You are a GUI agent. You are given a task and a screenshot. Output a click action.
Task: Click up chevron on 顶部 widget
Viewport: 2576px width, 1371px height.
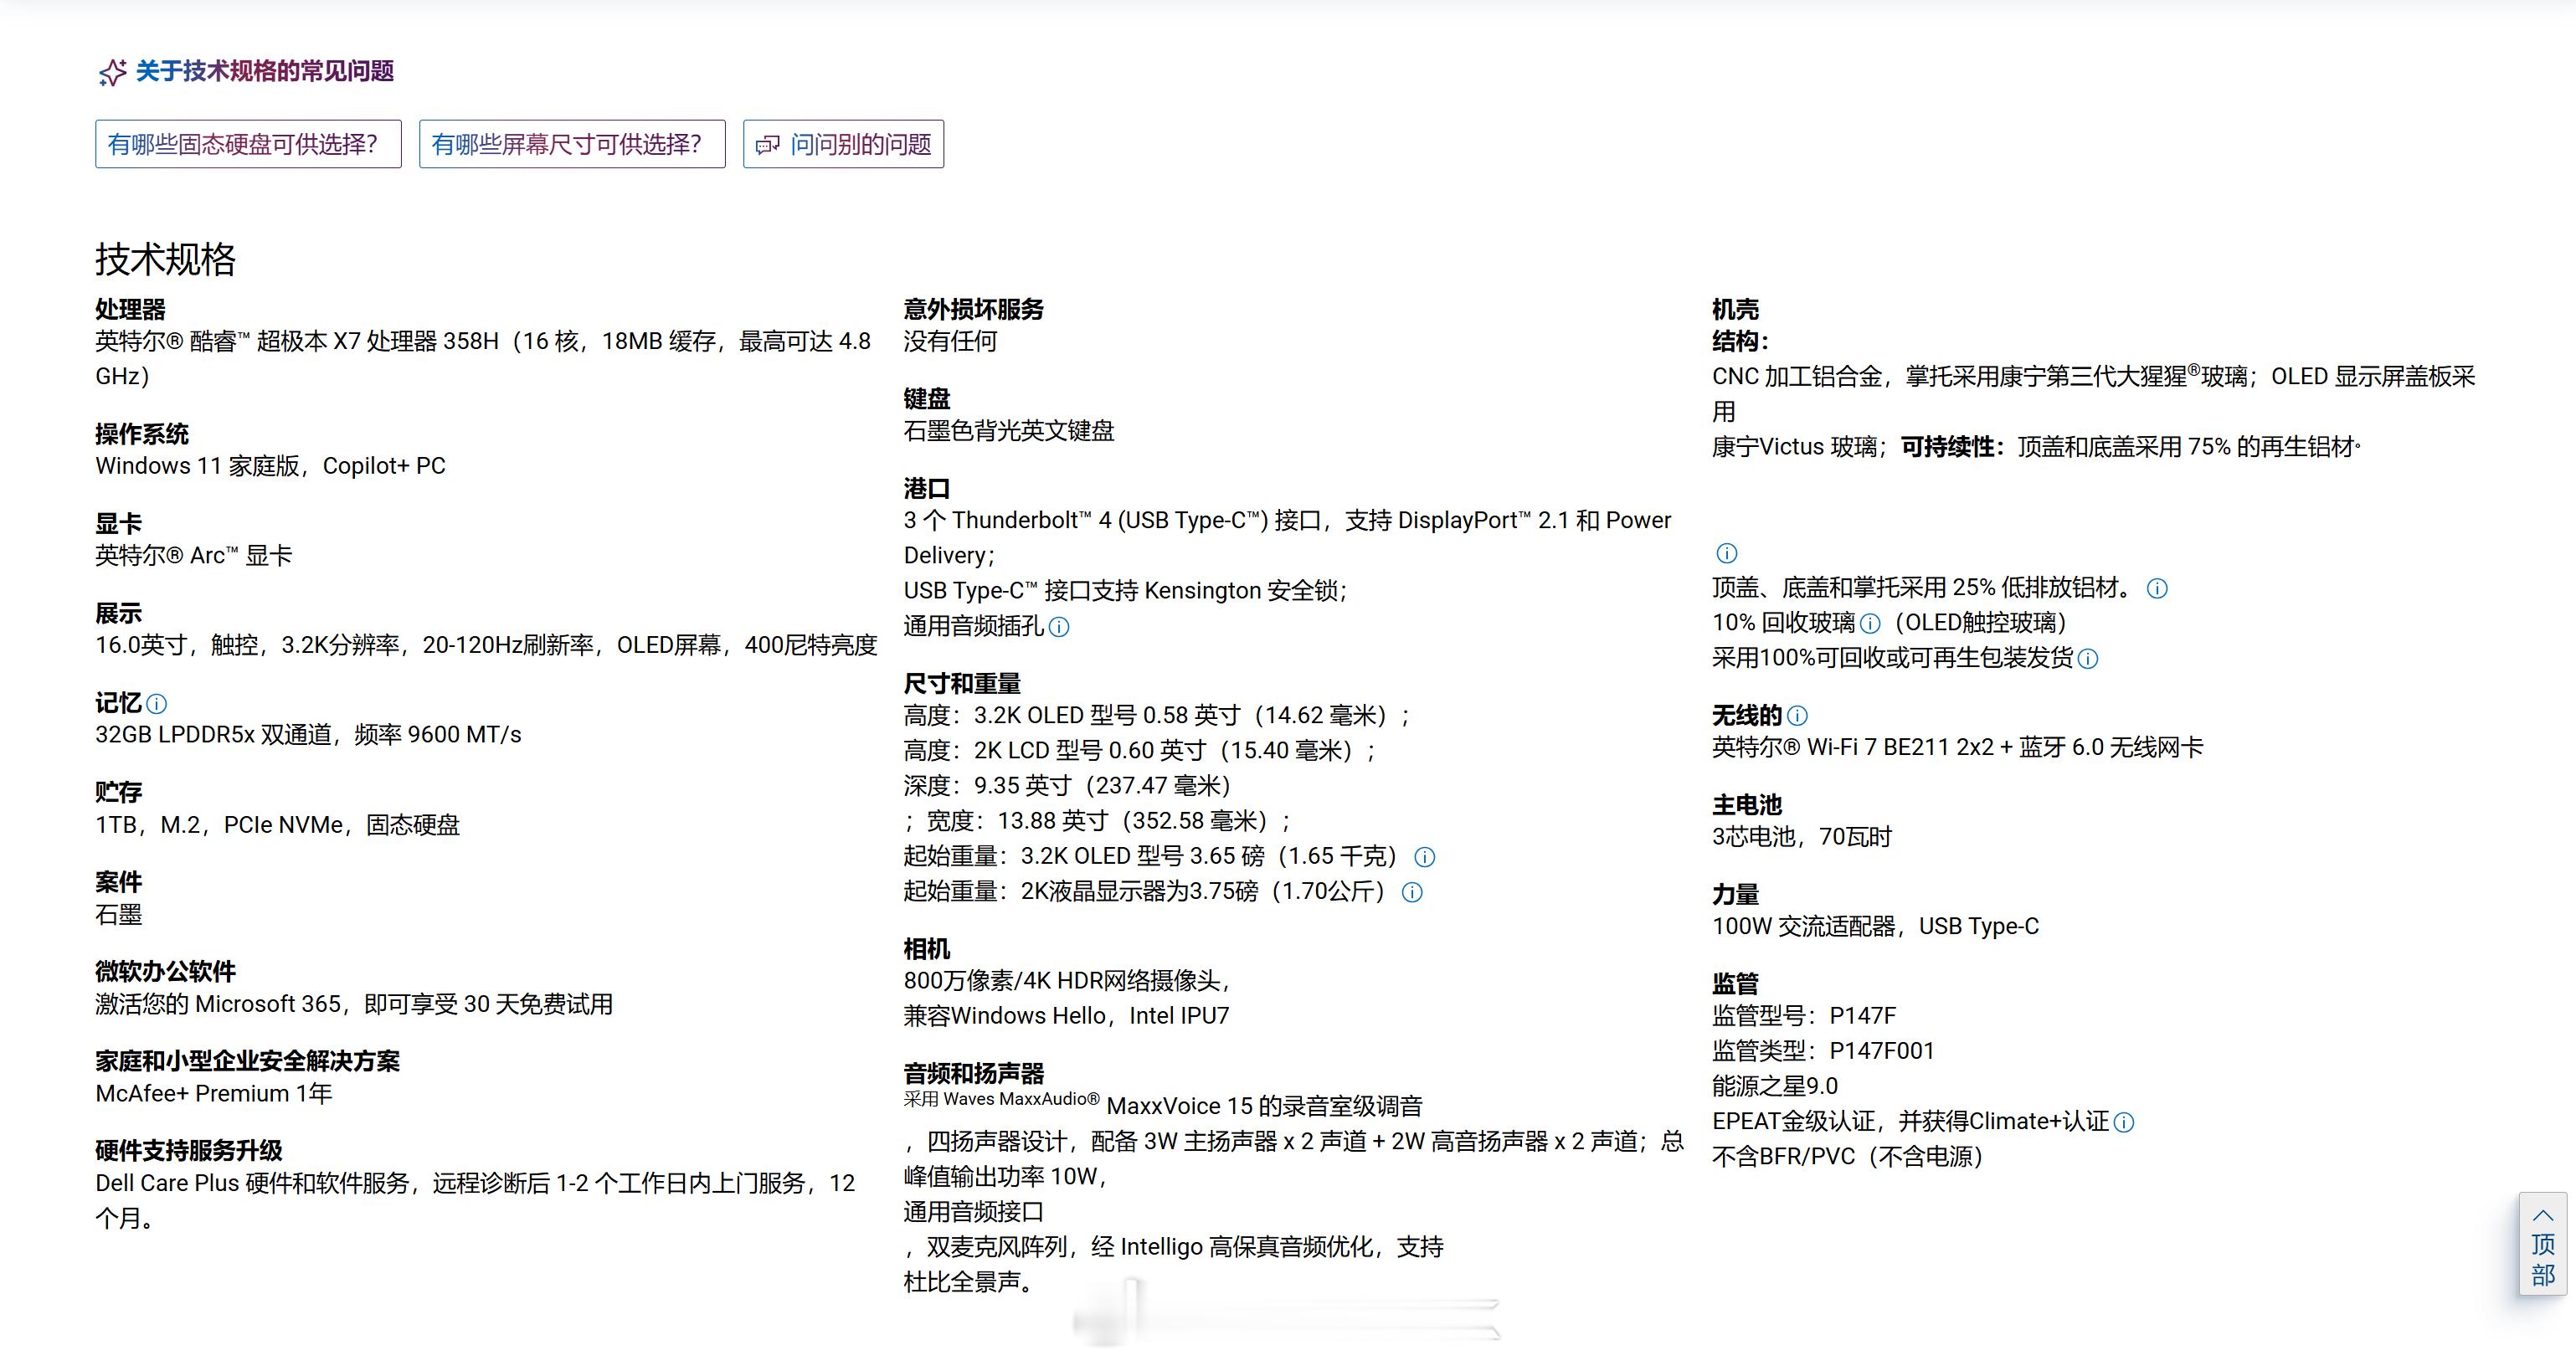coord(2542,1216)
